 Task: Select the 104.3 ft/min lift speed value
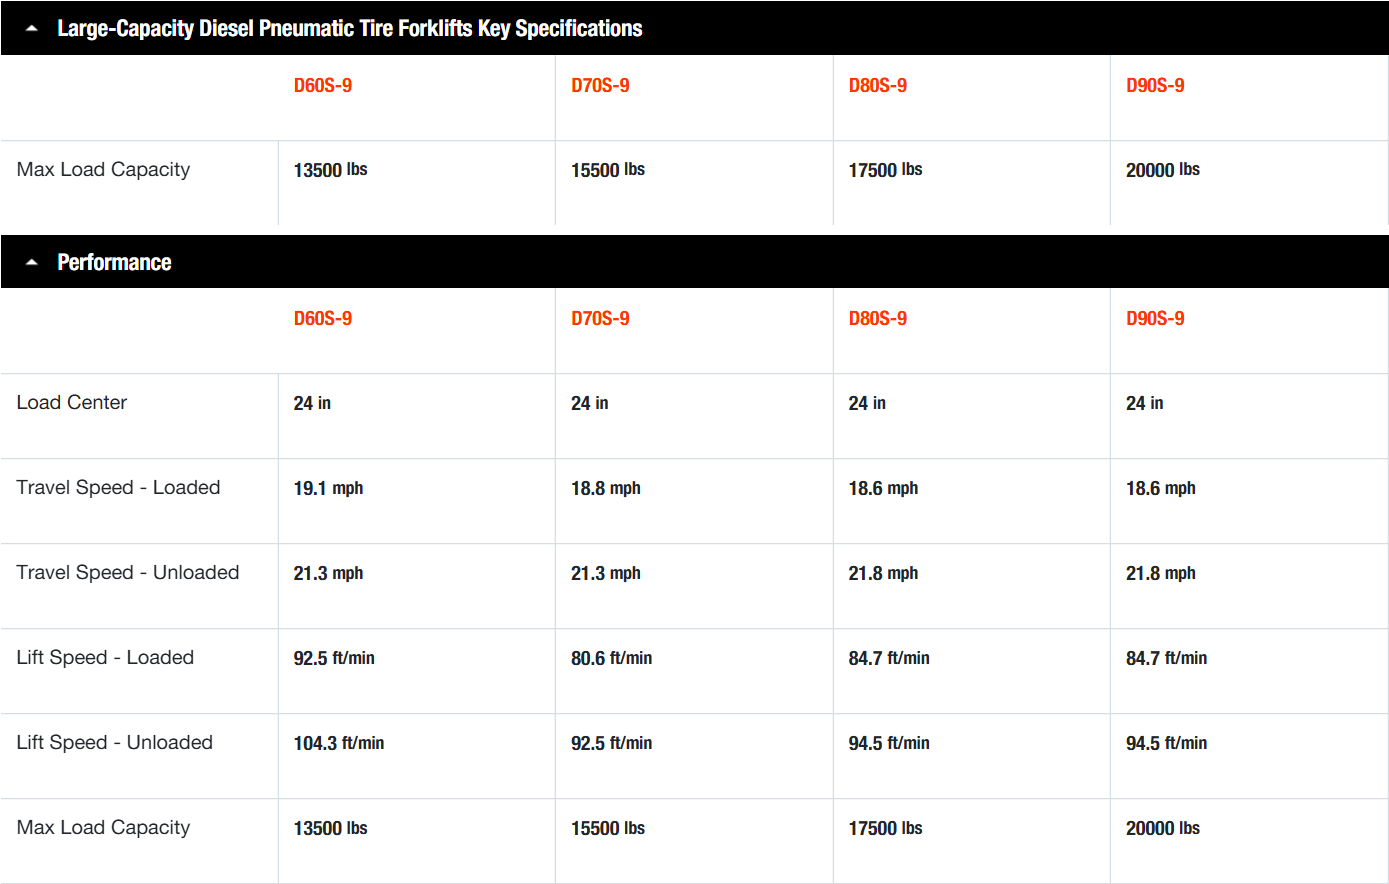(x=338, y=743)
